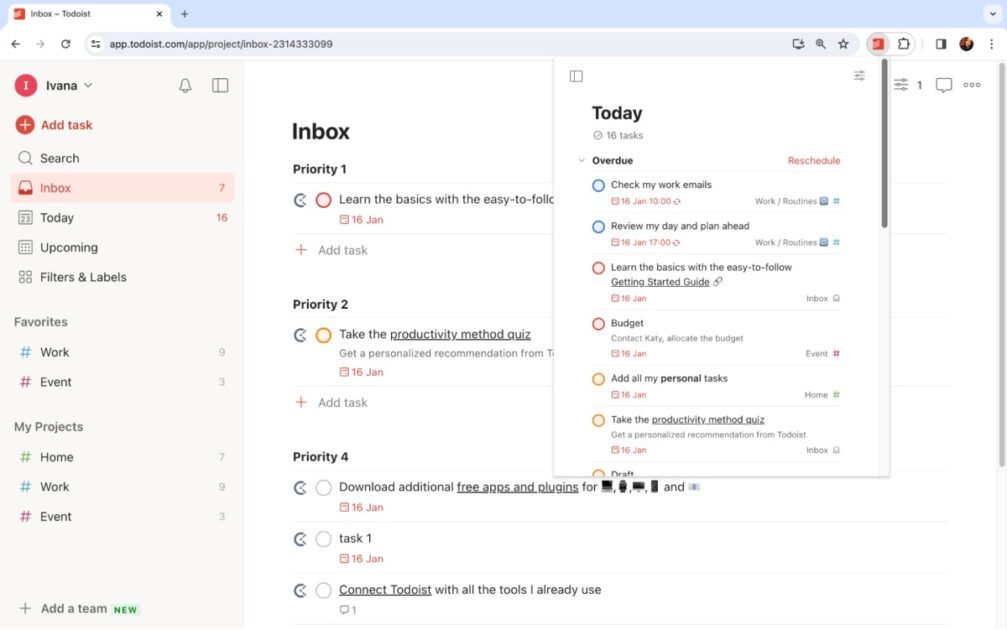Open the Add task composer

click(54, 124)
